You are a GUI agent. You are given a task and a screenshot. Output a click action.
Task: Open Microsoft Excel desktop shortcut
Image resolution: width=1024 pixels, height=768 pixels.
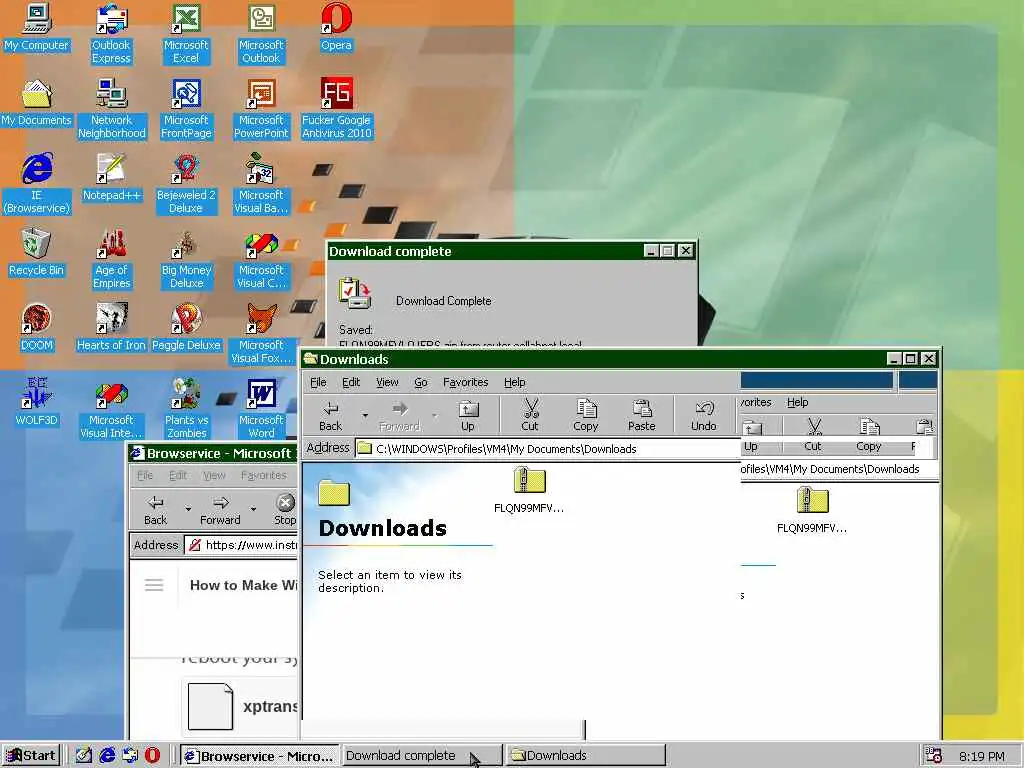pos(186,34)
